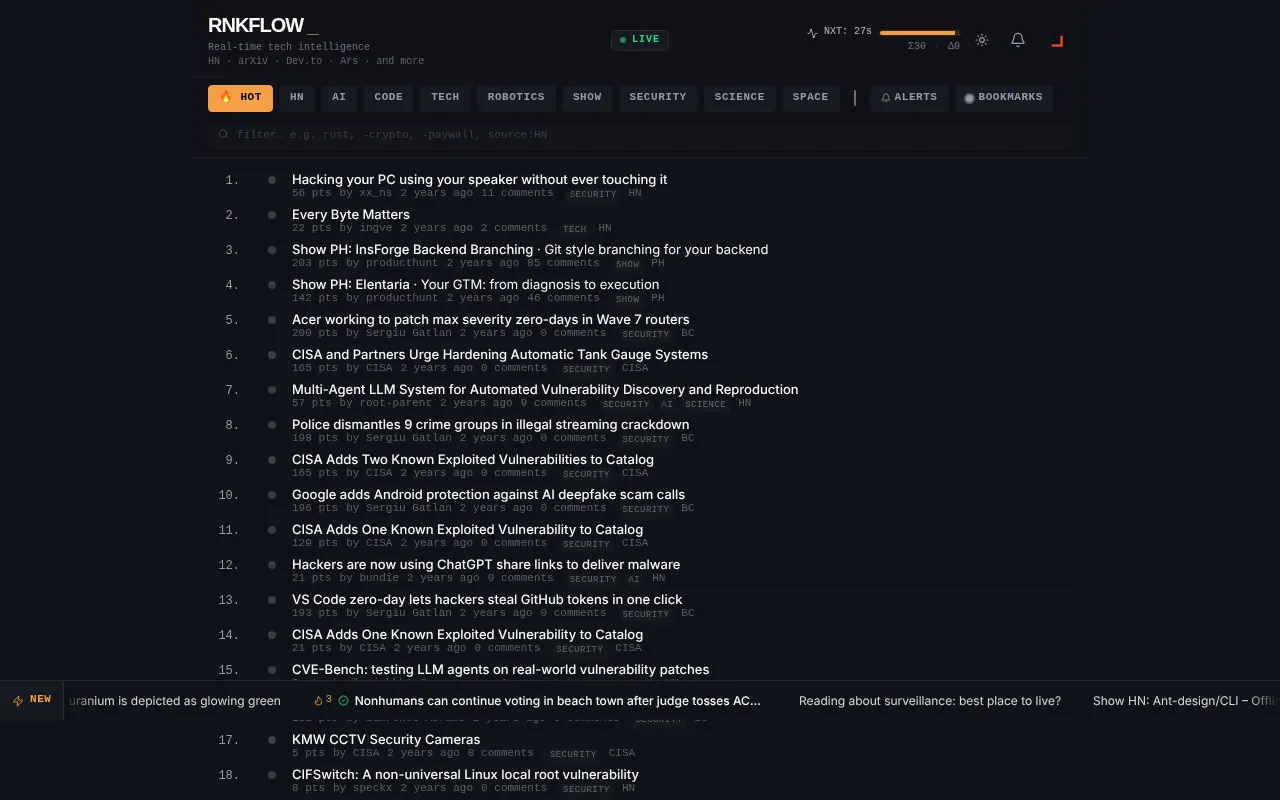Open story Hacking your PC using your speaker
This screenshot has width=1280, height=800.
click(x=479, y=180)
